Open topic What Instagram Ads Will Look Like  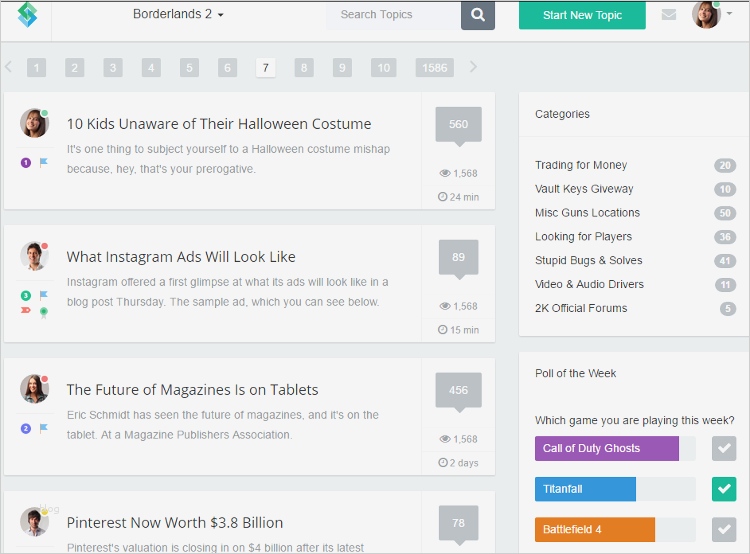click(x=181, y=257)
